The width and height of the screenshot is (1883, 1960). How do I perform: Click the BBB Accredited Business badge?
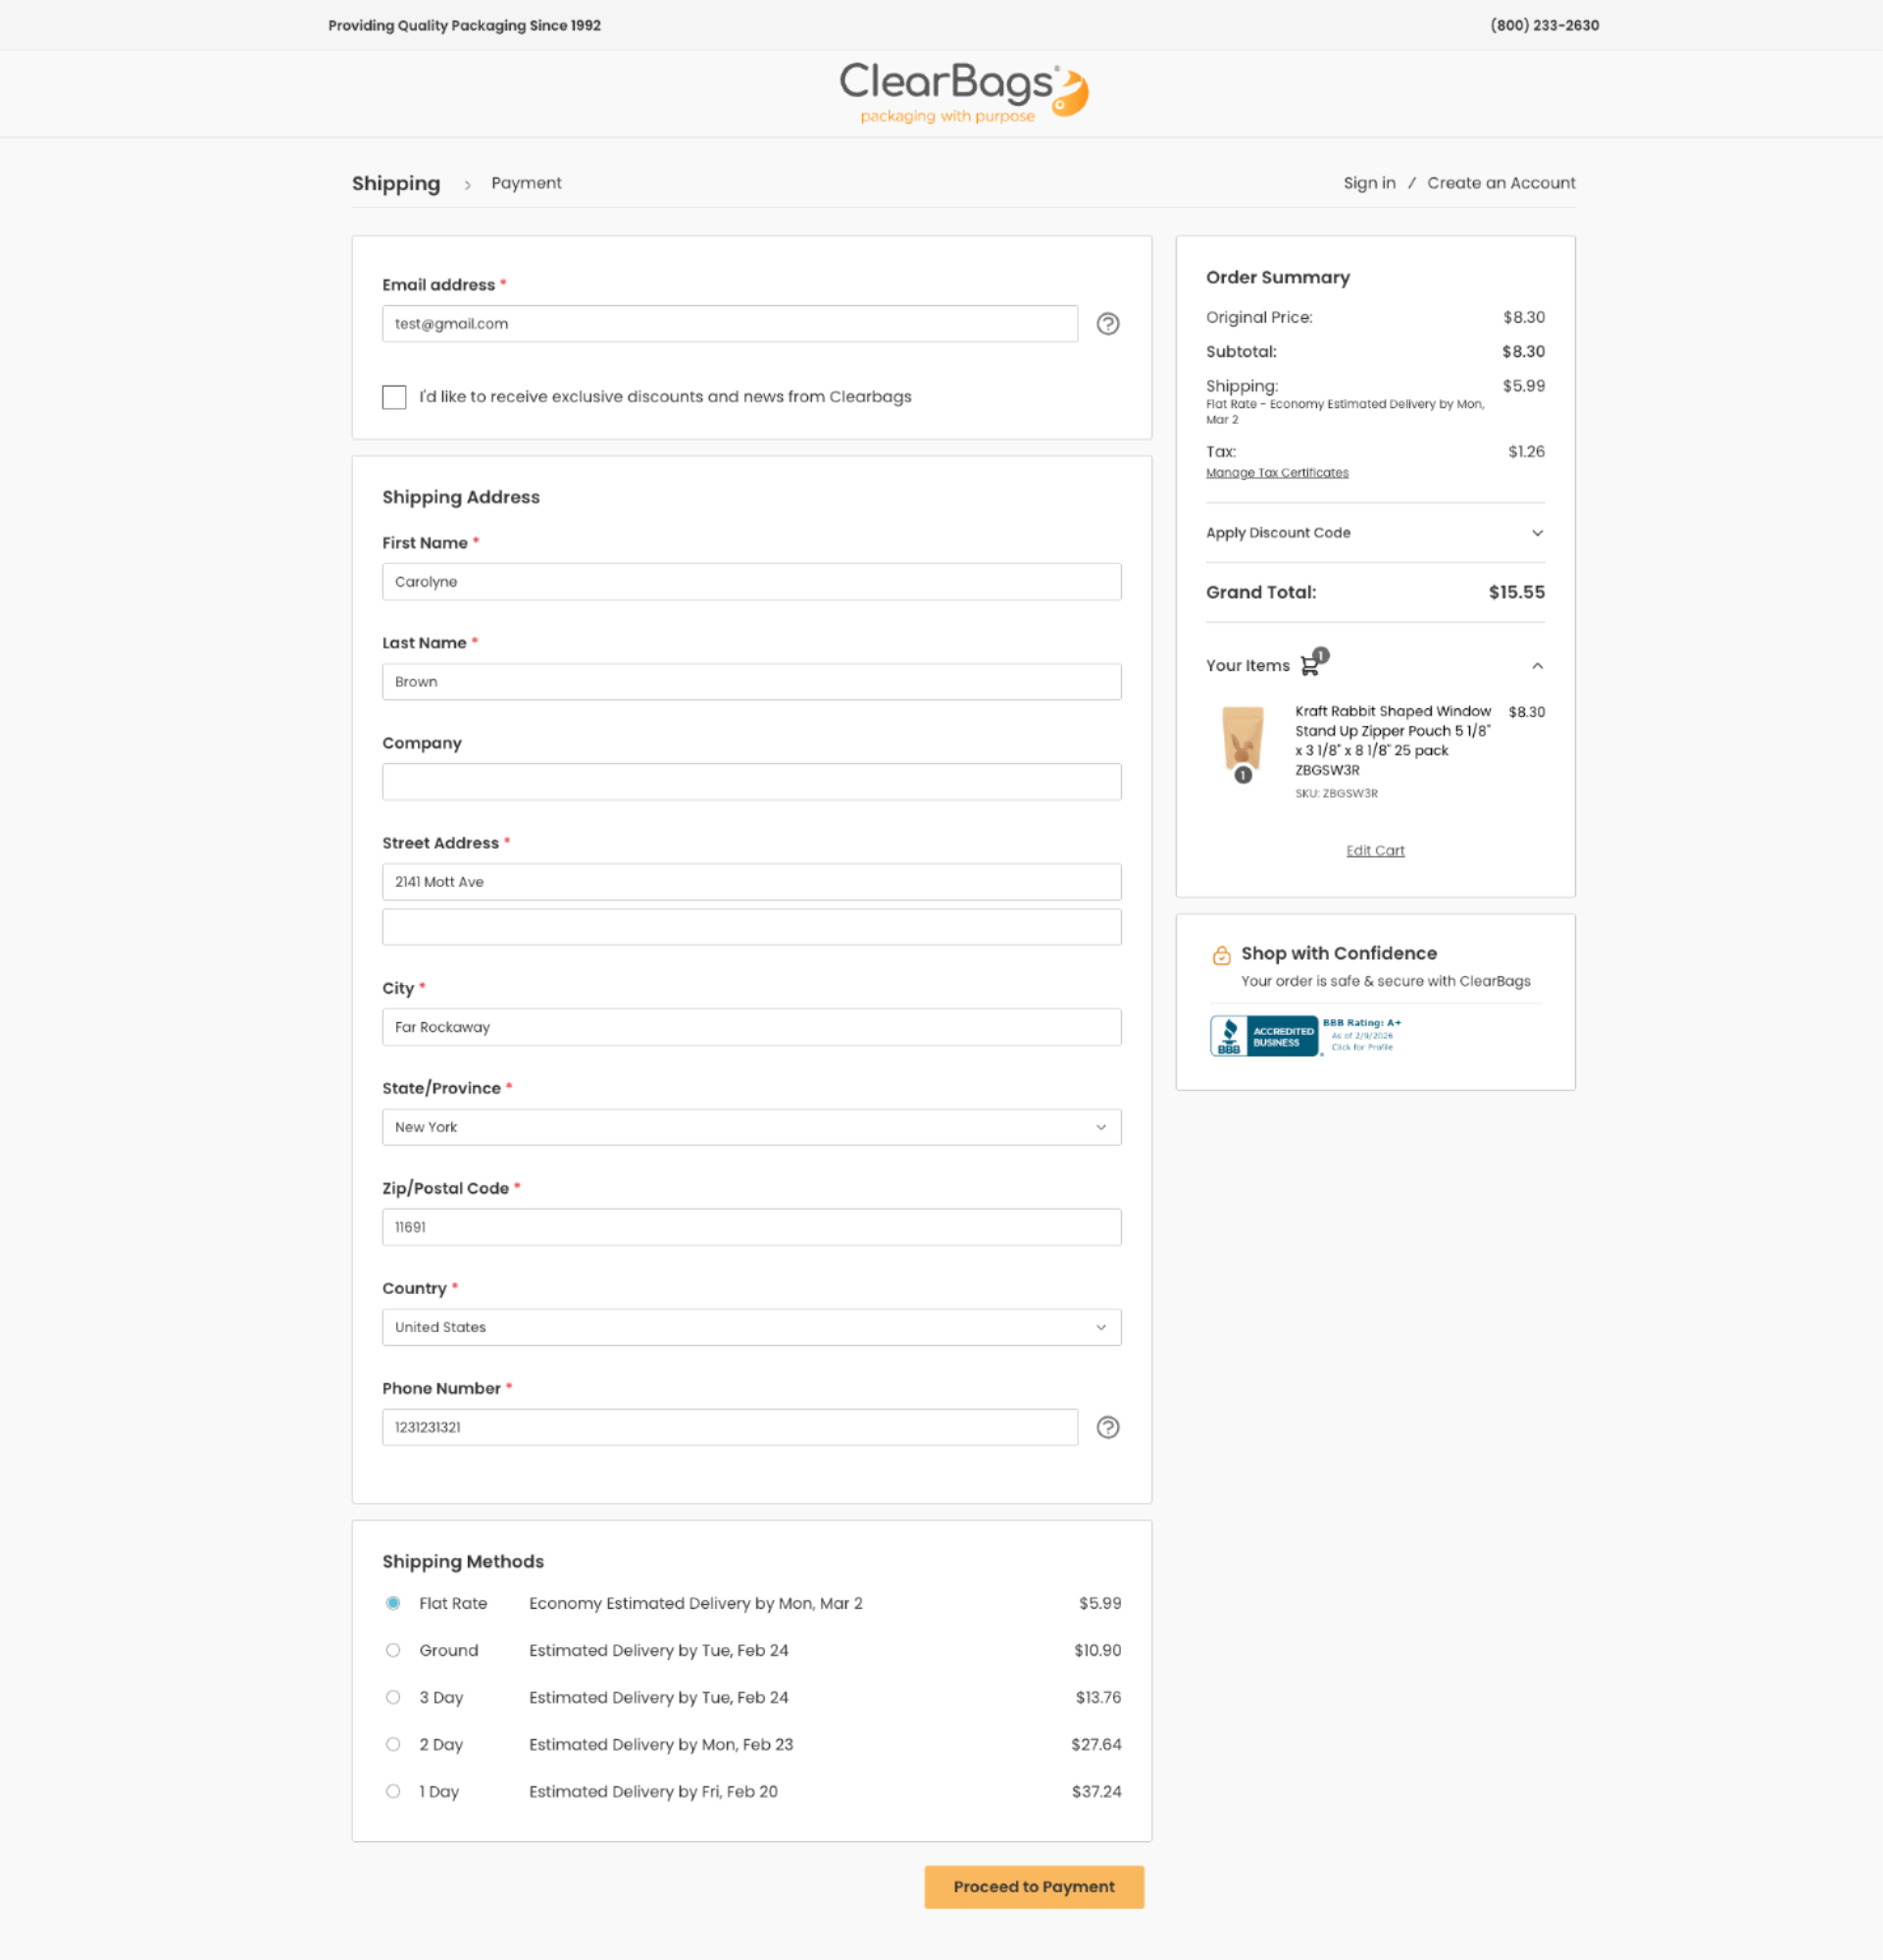[x=1264, y=1036]
